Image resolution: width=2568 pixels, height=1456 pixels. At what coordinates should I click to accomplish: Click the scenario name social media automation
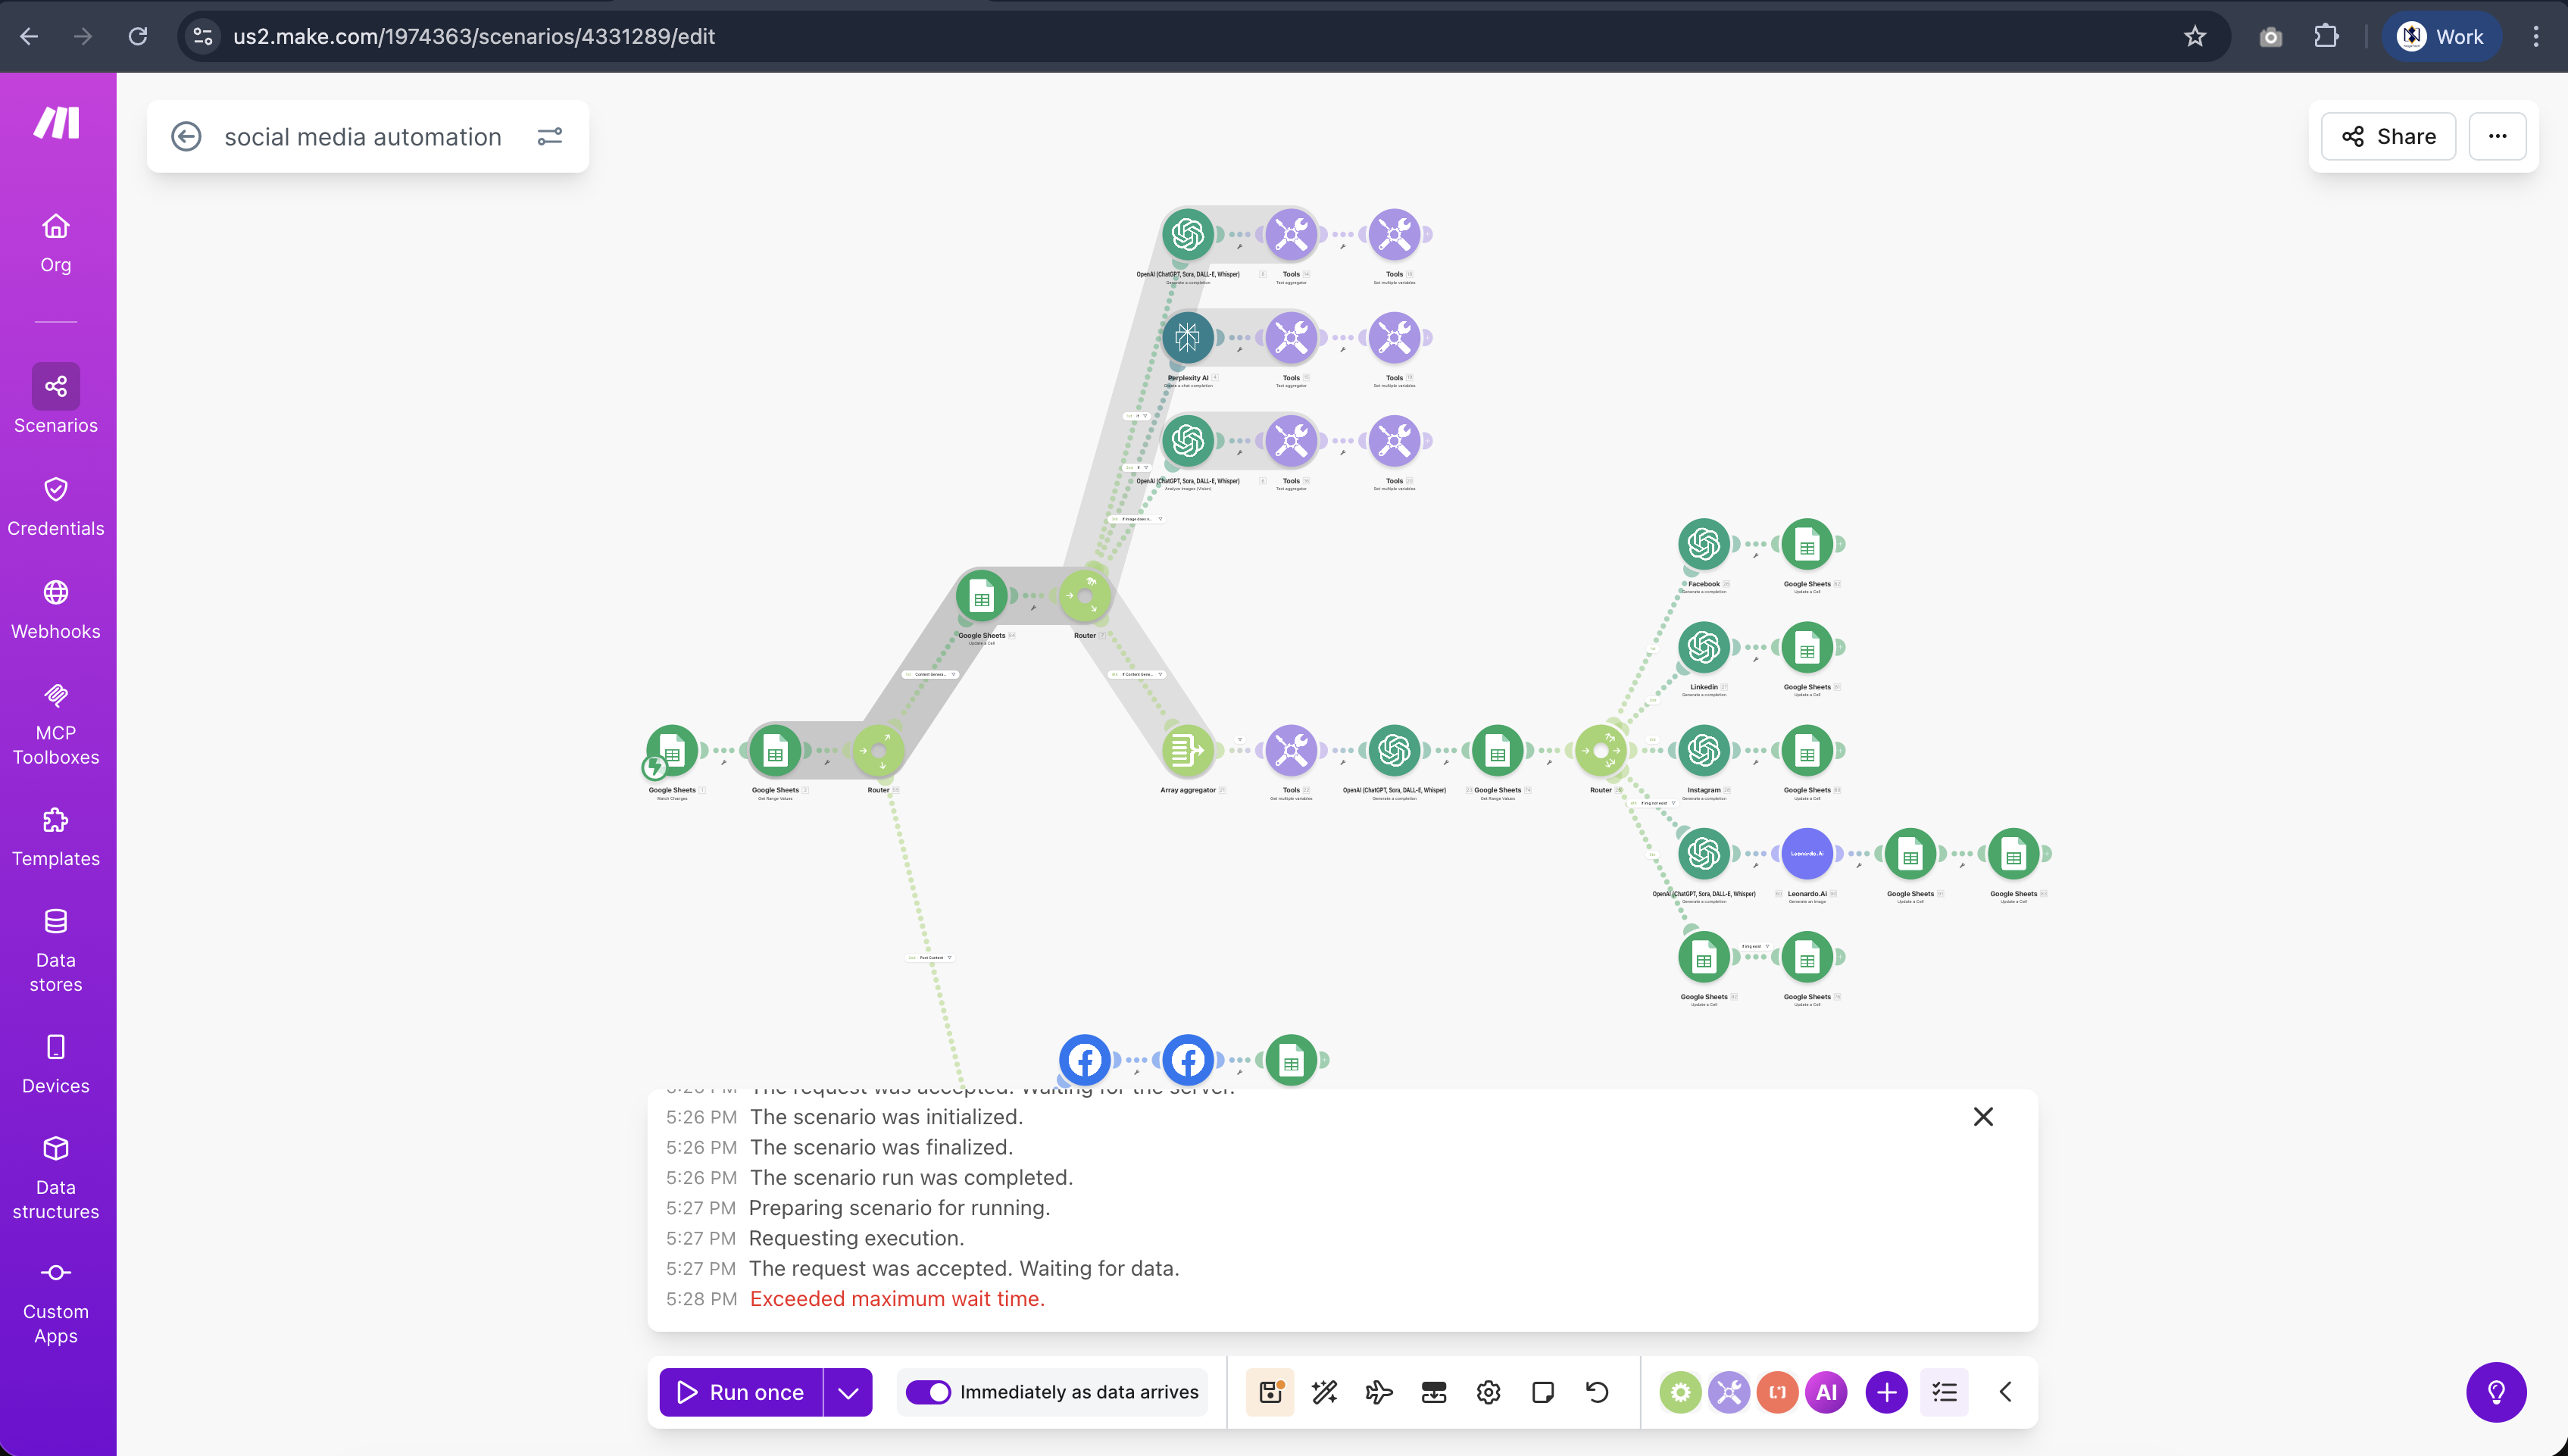[363, 136]
